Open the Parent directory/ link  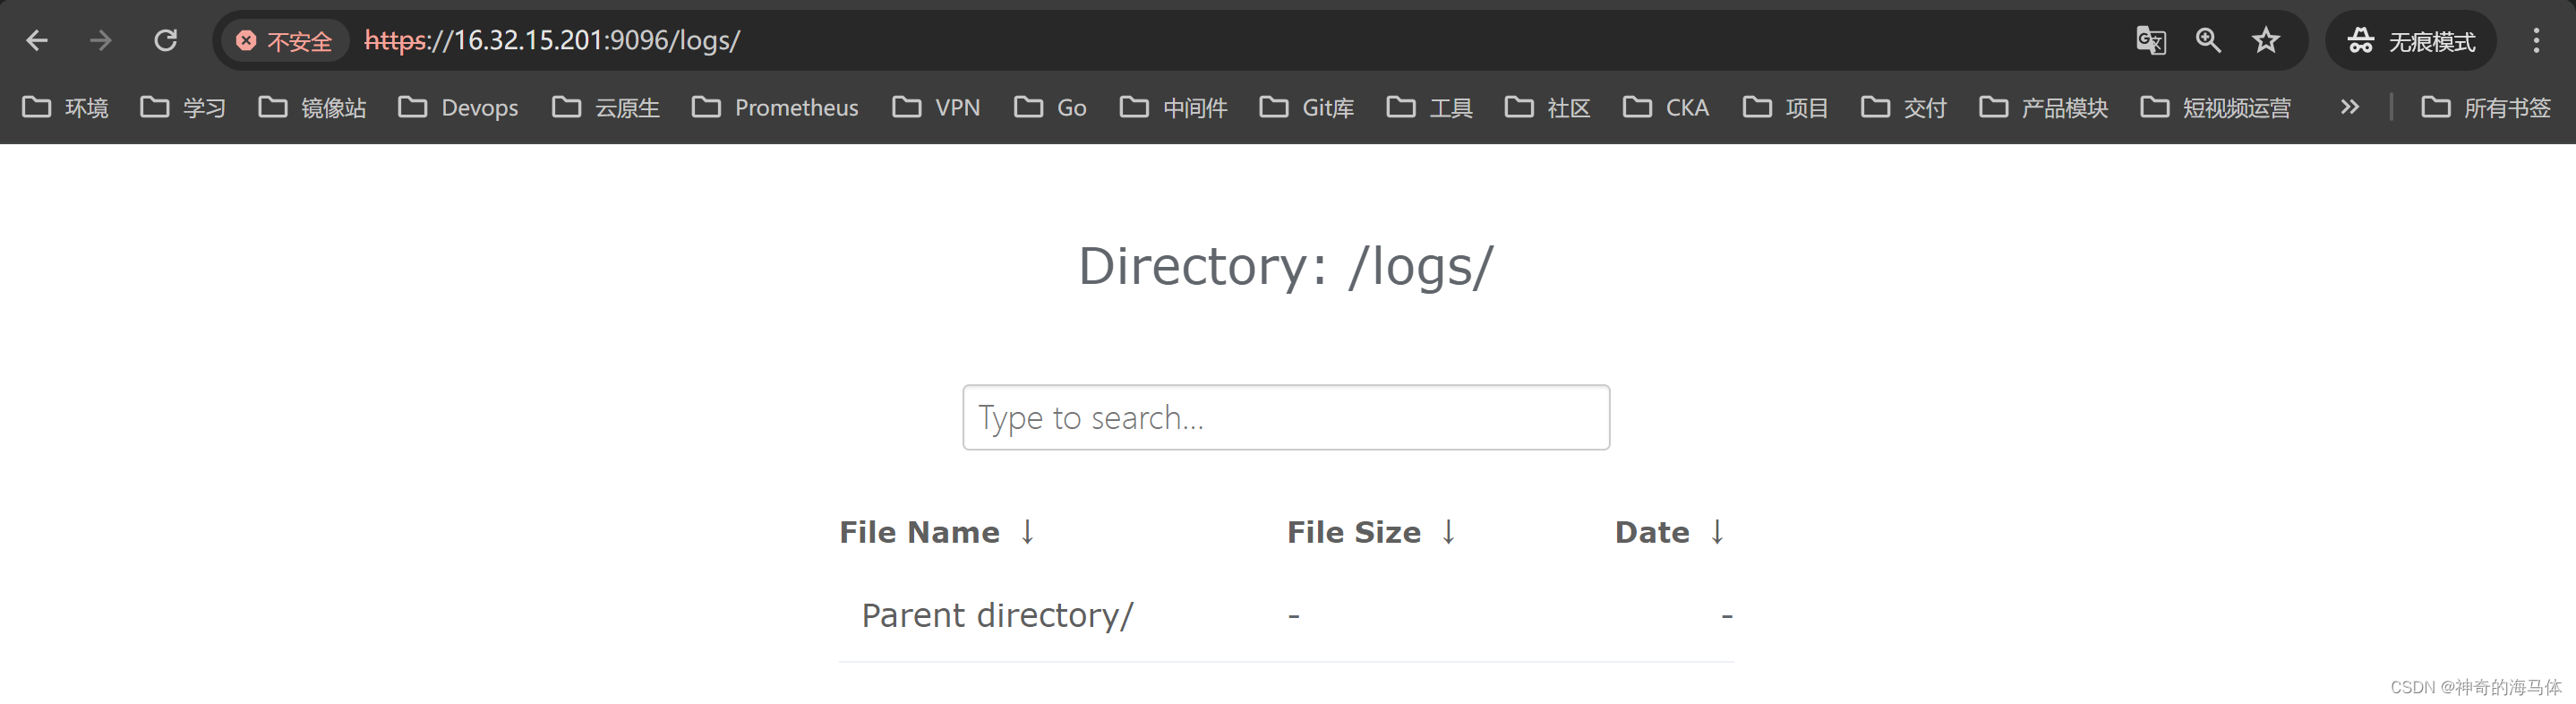coord(997,615)
